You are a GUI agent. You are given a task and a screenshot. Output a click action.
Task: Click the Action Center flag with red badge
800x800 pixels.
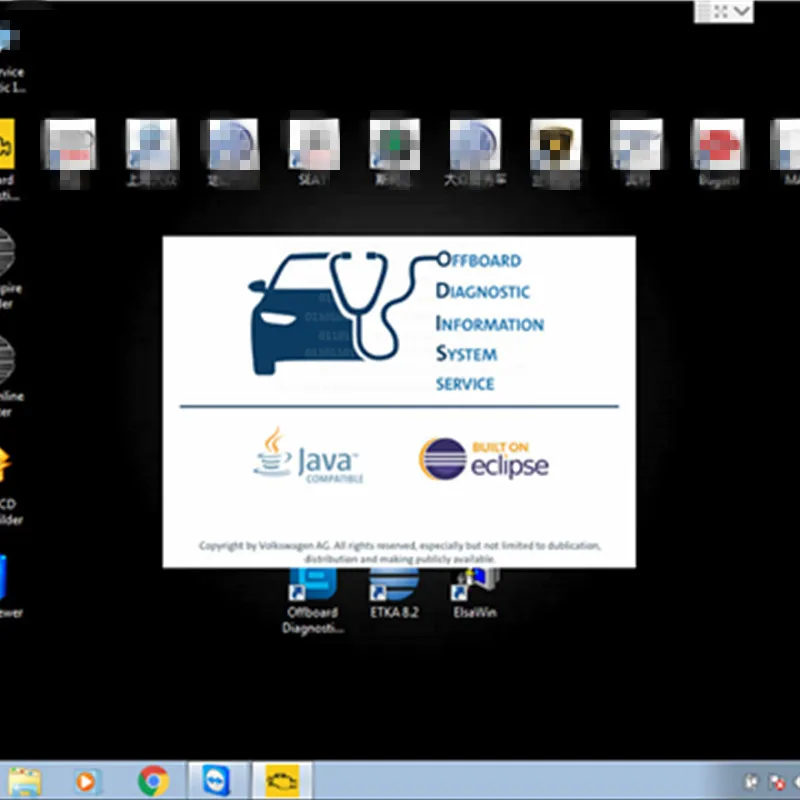(x=777, y=782)
